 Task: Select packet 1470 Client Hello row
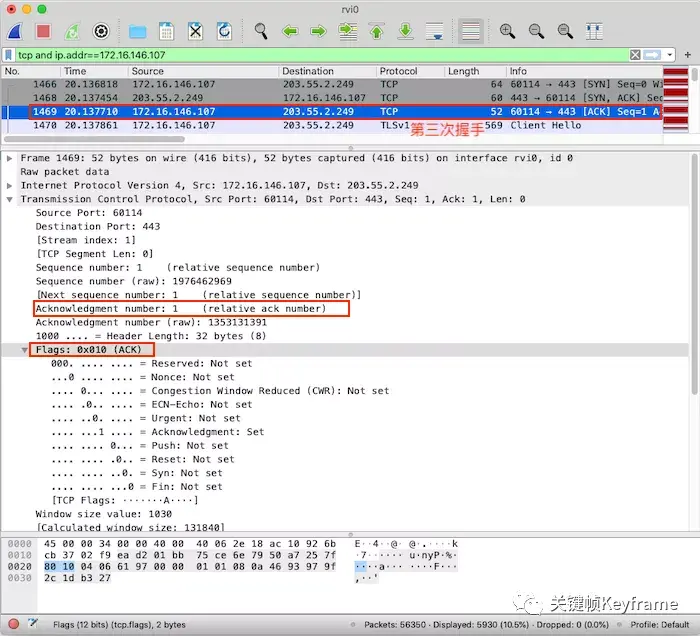pyautogui.click(x=332, y=125)
